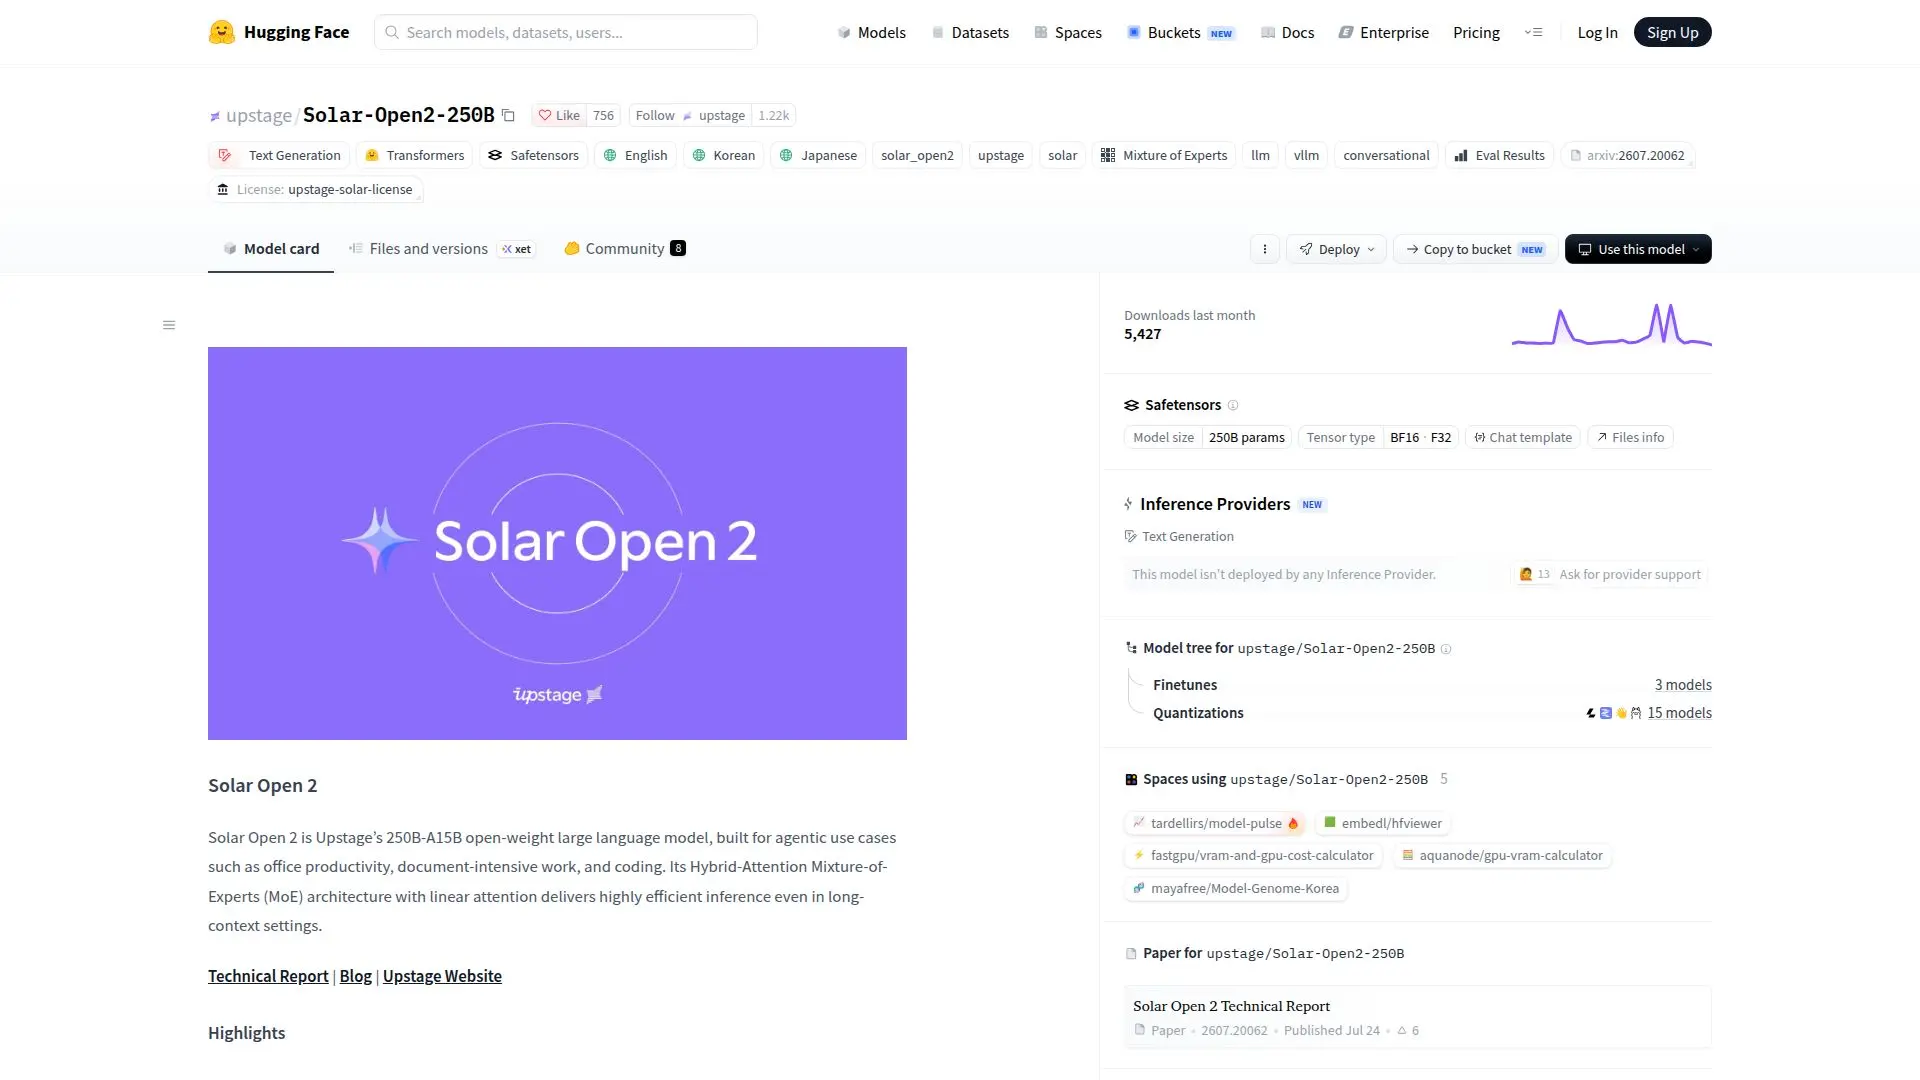Click the Solar Open 2 Technical Report paper
Screen dimensions: 1920x1080
tap(1418, 1017)
